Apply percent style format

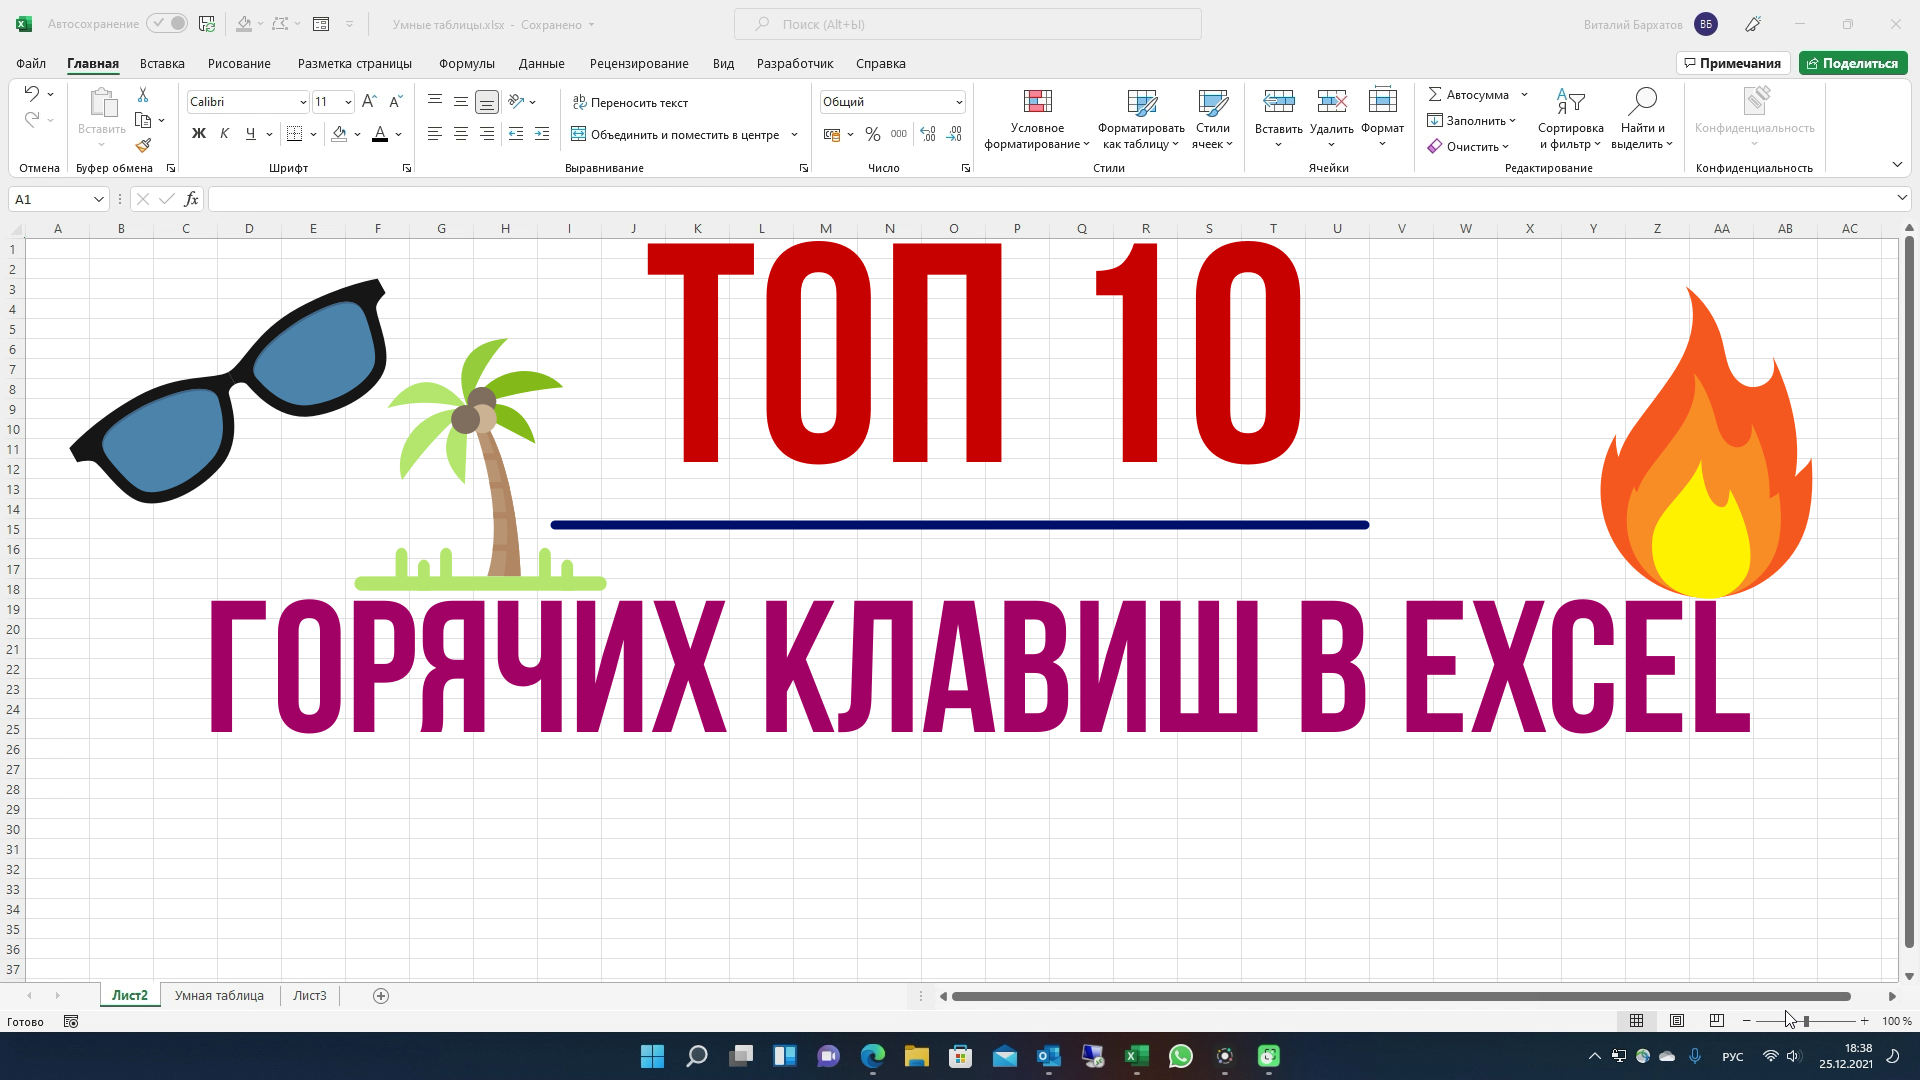tap(873, 134)
